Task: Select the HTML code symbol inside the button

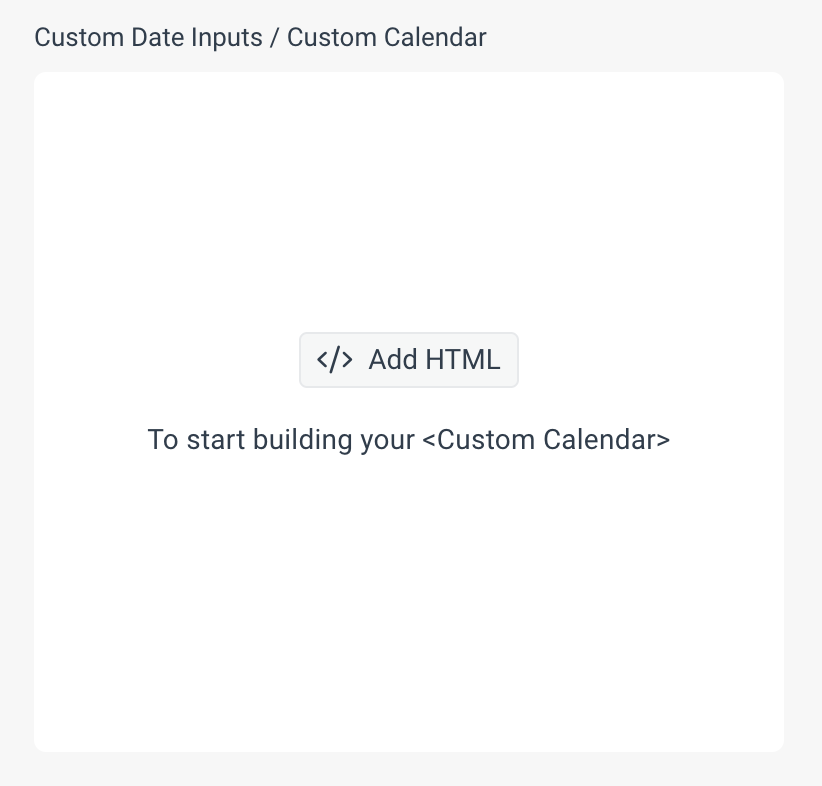Action: pyautogui.click(x=334, y=359)
